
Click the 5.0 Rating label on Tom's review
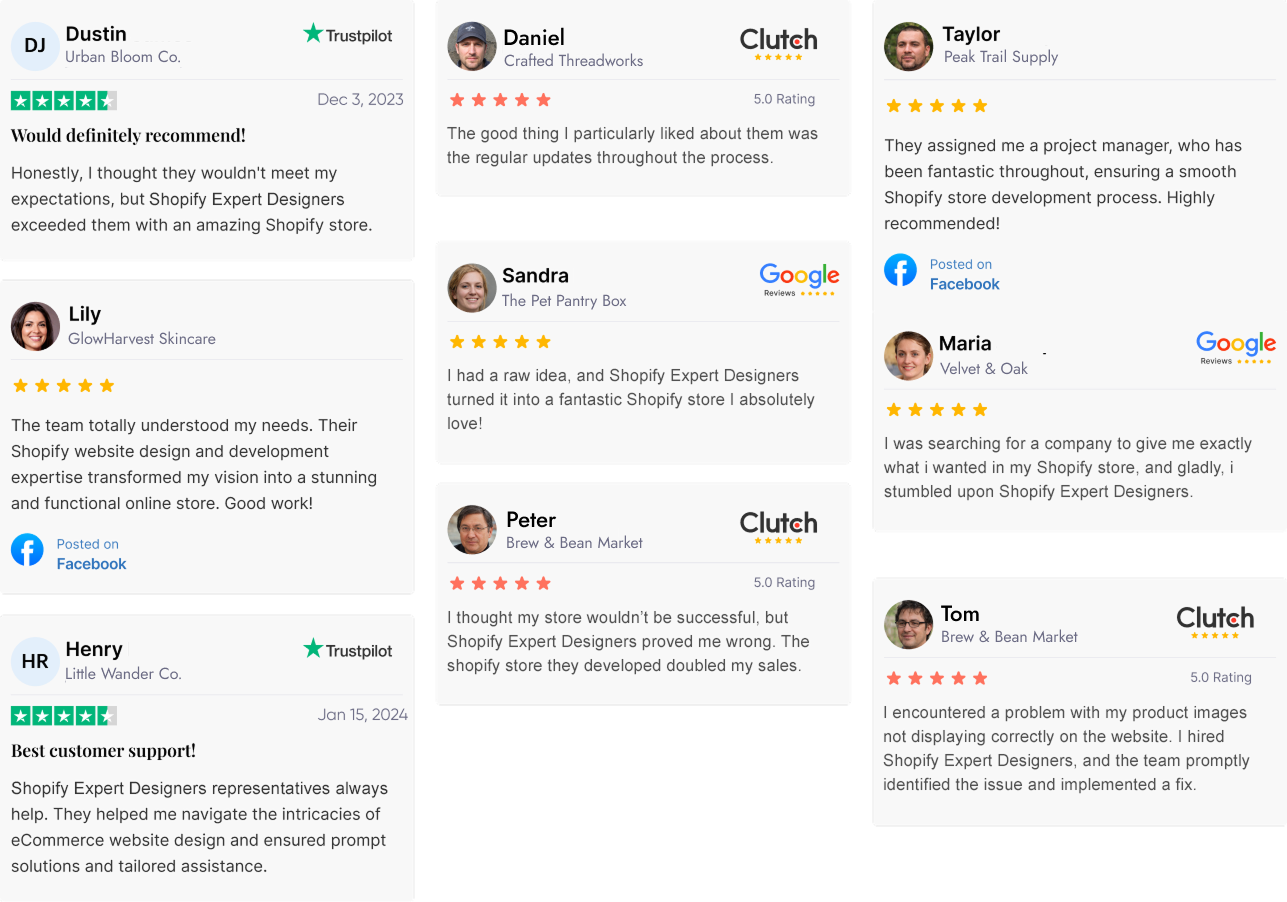click(1220, 677)
